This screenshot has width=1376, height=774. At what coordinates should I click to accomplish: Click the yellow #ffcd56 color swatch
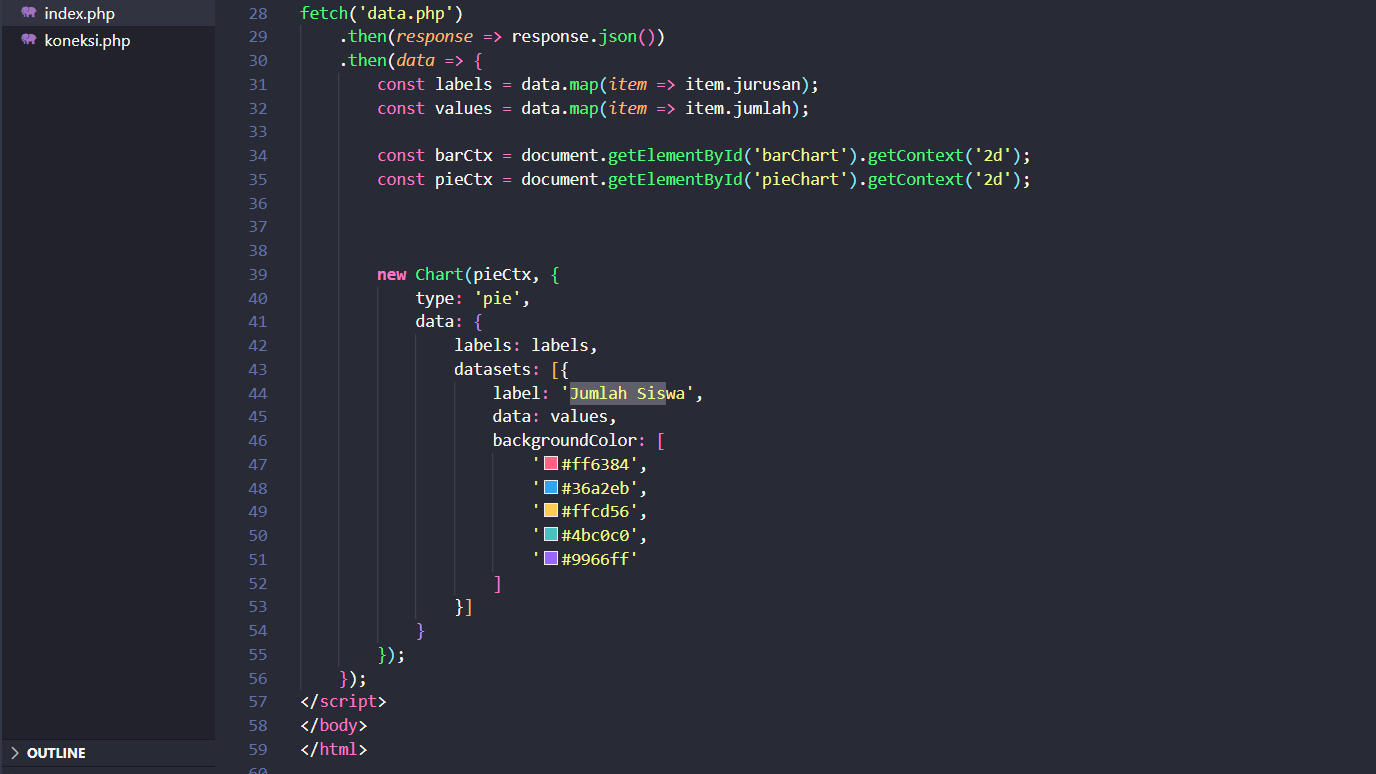coord(551,511)
